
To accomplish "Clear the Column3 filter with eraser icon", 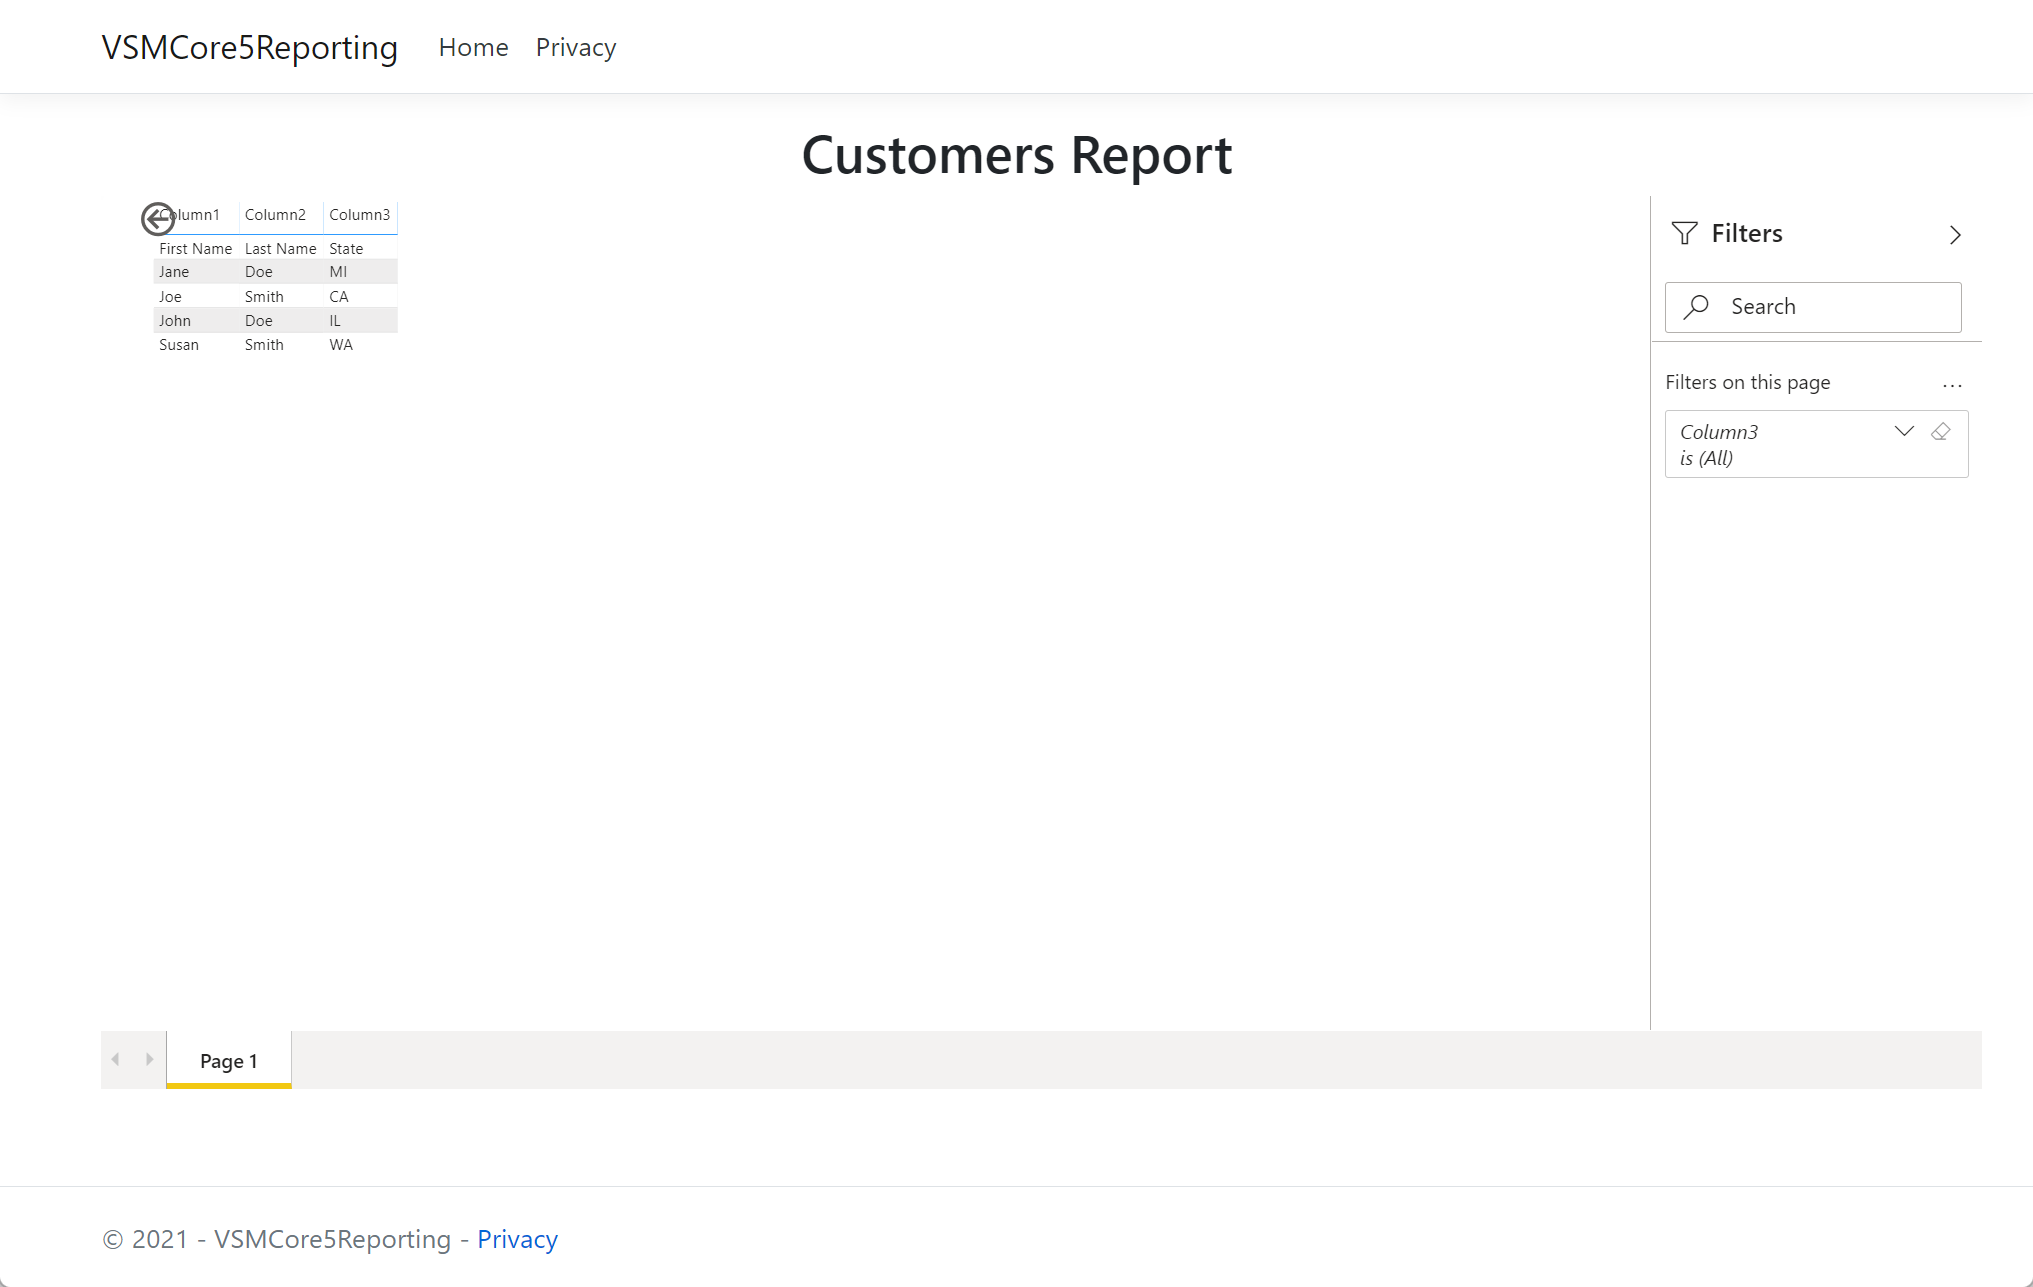I will (x=1941, y=431).
